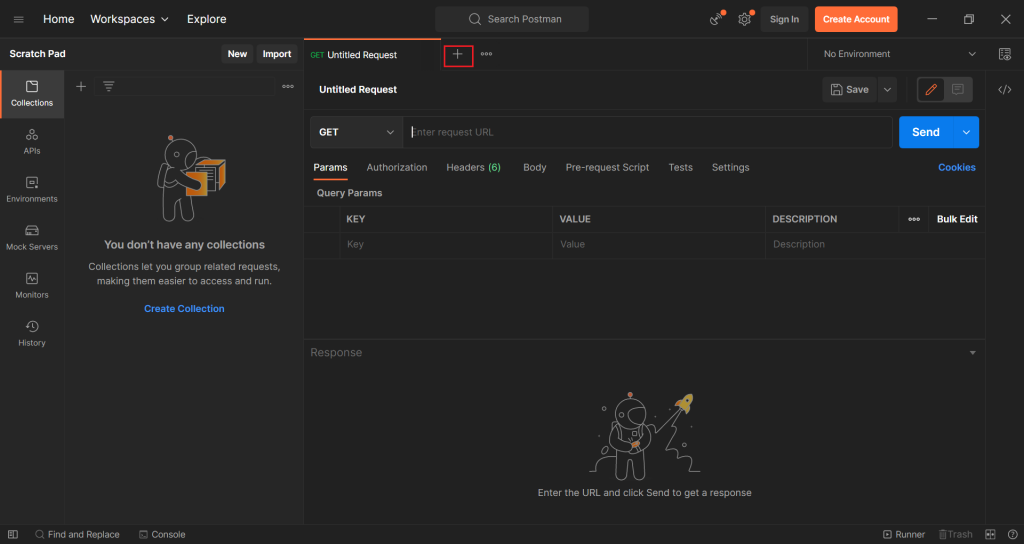Click the Sign In button
The image size is (1024, 544).
click(x=784, y=20)
